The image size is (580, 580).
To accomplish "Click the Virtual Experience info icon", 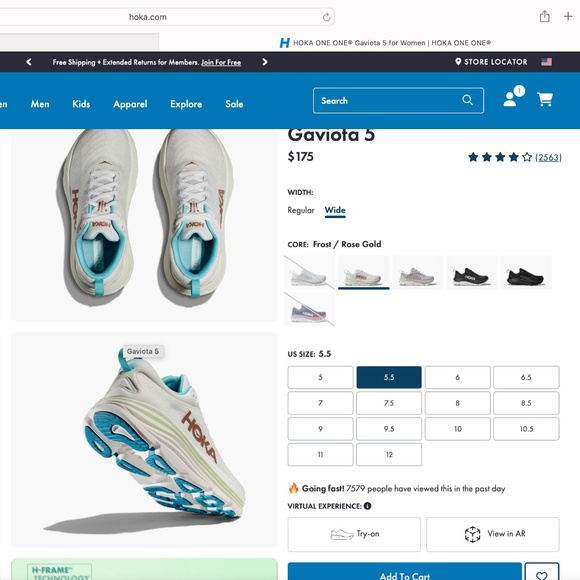I will click(x=367, y=506).
